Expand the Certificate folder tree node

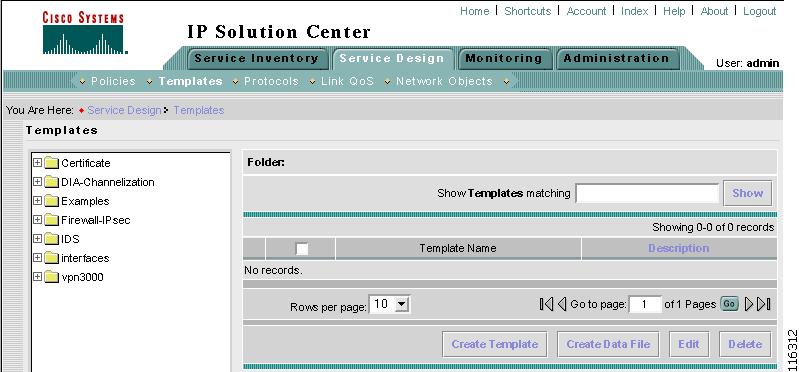coord(37,163)
